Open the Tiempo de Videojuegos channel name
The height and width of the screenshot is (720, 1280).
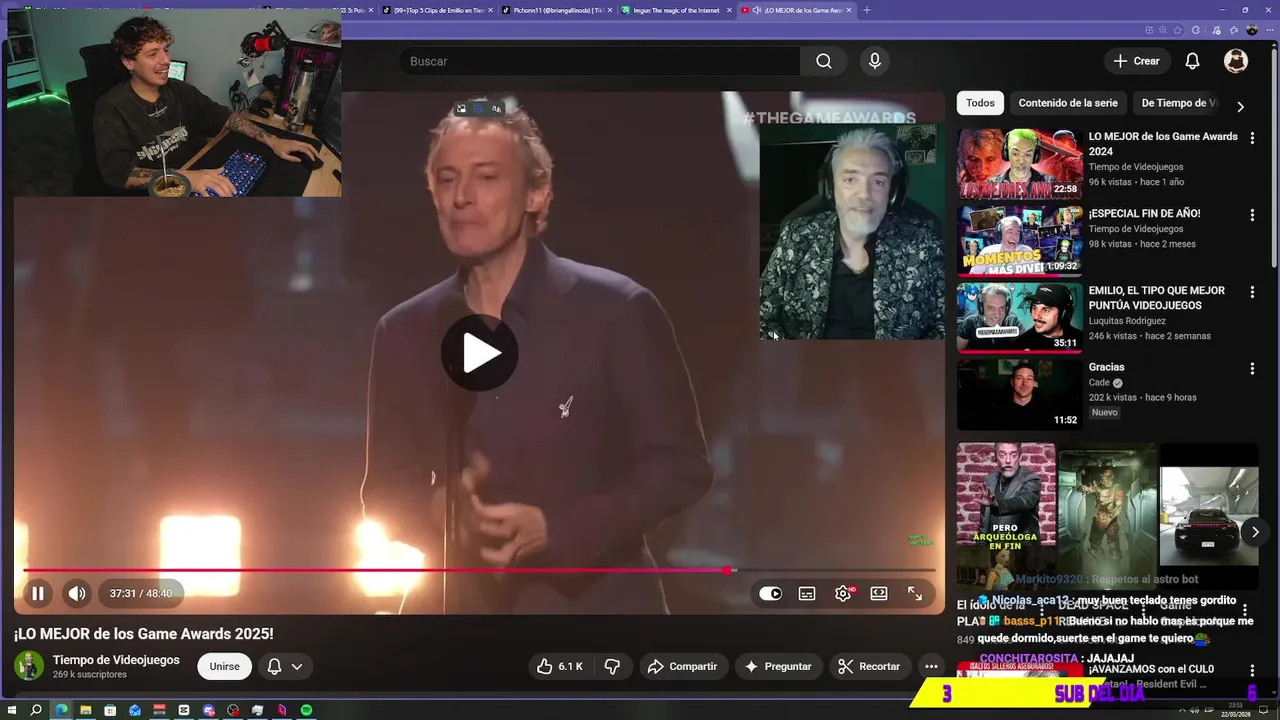click(116, 660)
